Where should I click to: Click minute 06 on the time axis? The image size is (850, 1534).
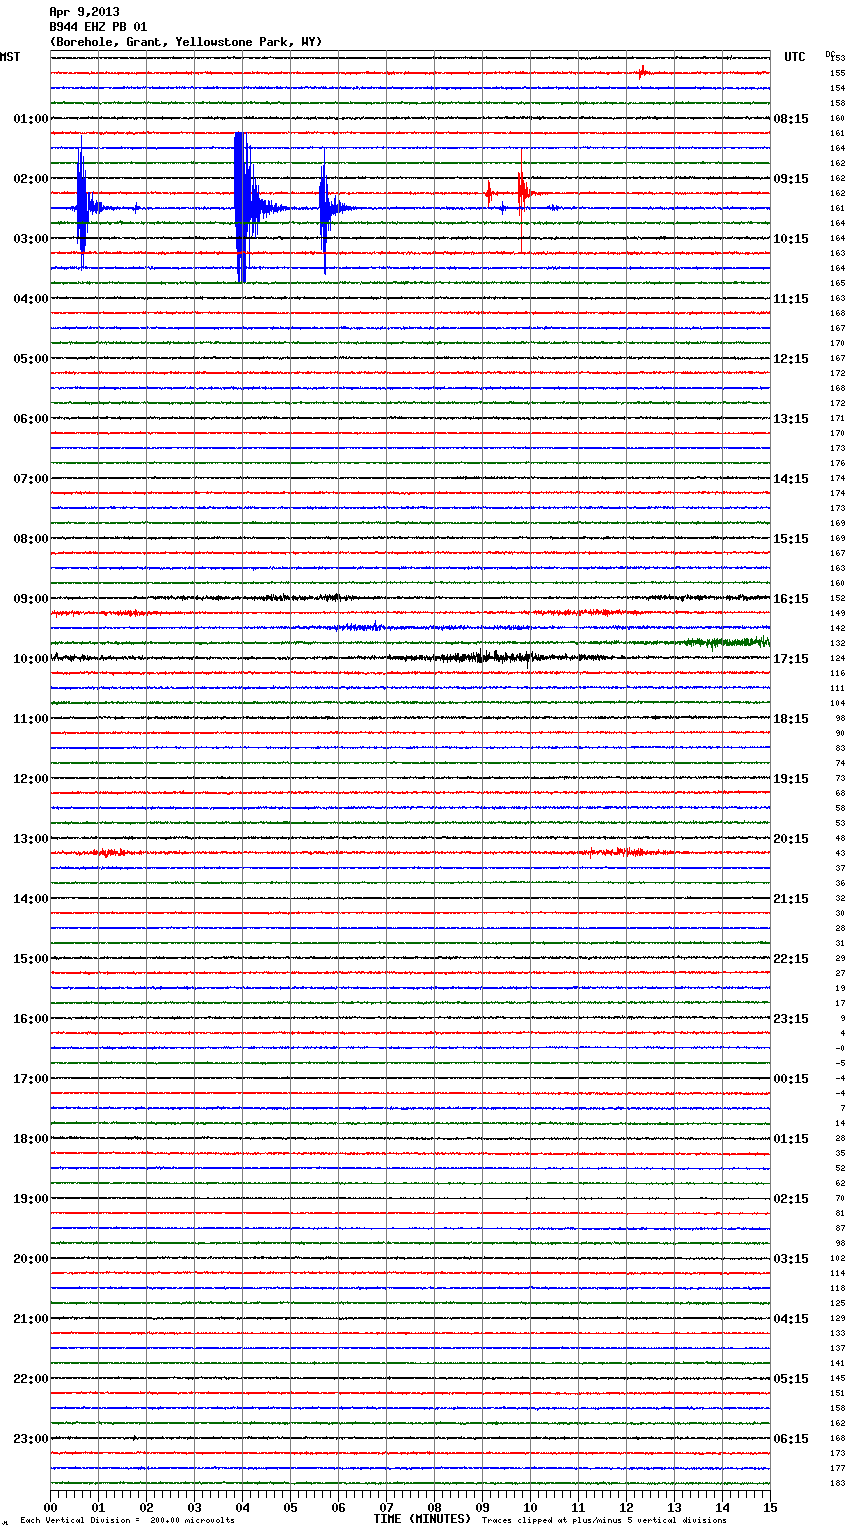click(x=338, y=1507)
